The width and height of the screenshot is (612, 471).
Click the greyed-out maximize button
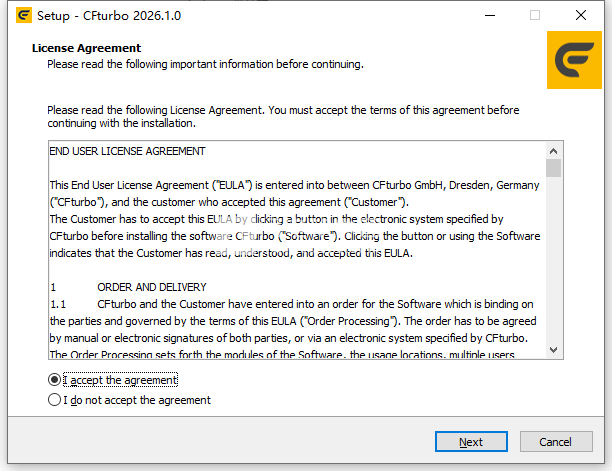click(x=534, y=16)
